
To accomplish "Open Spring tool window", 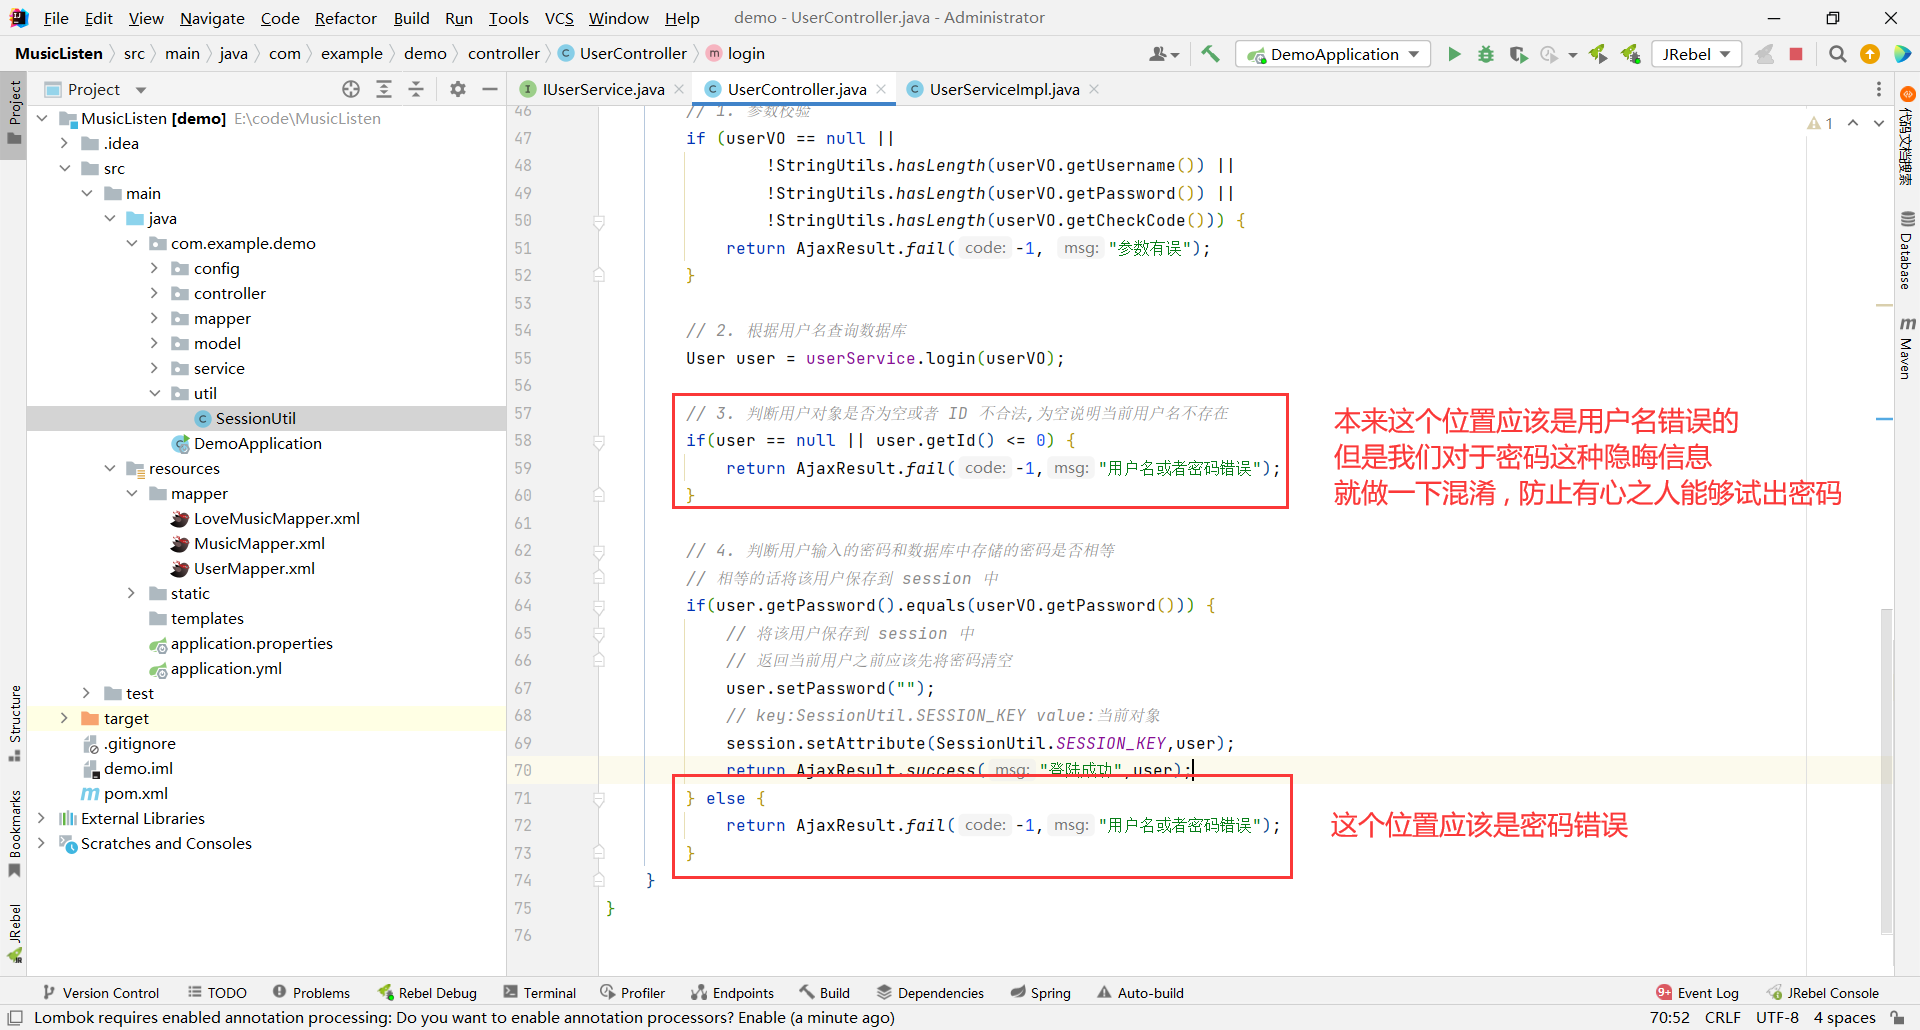I will [1040, 993].
